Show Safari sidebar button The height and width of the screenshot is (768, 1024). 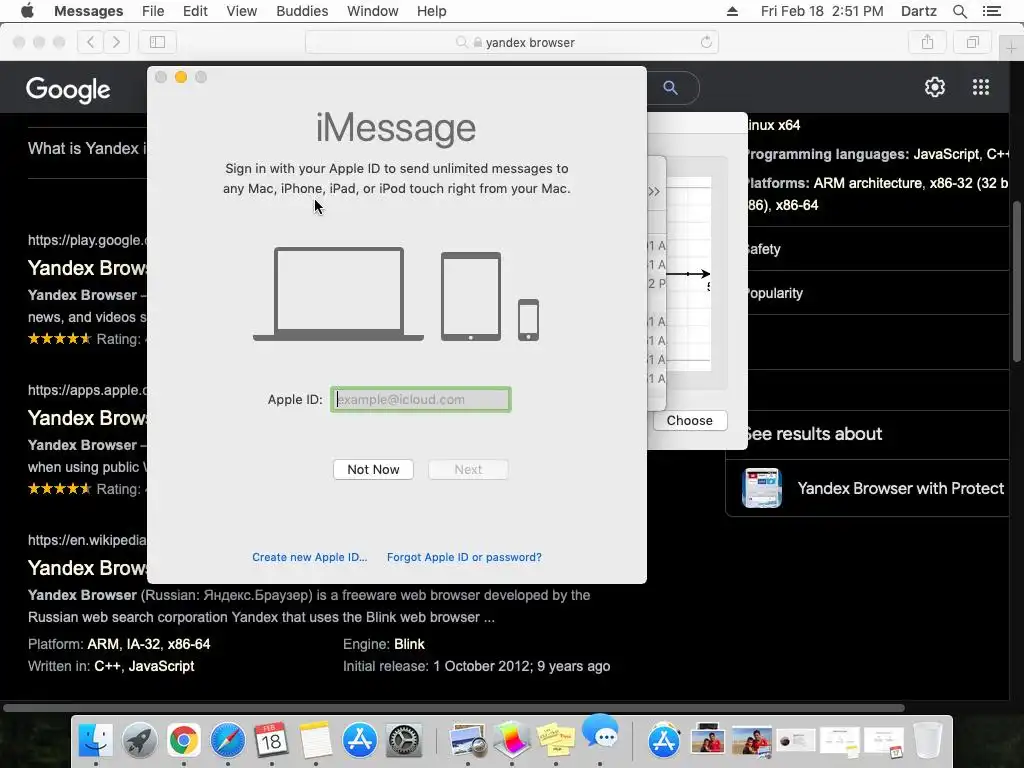coord(157,42)
